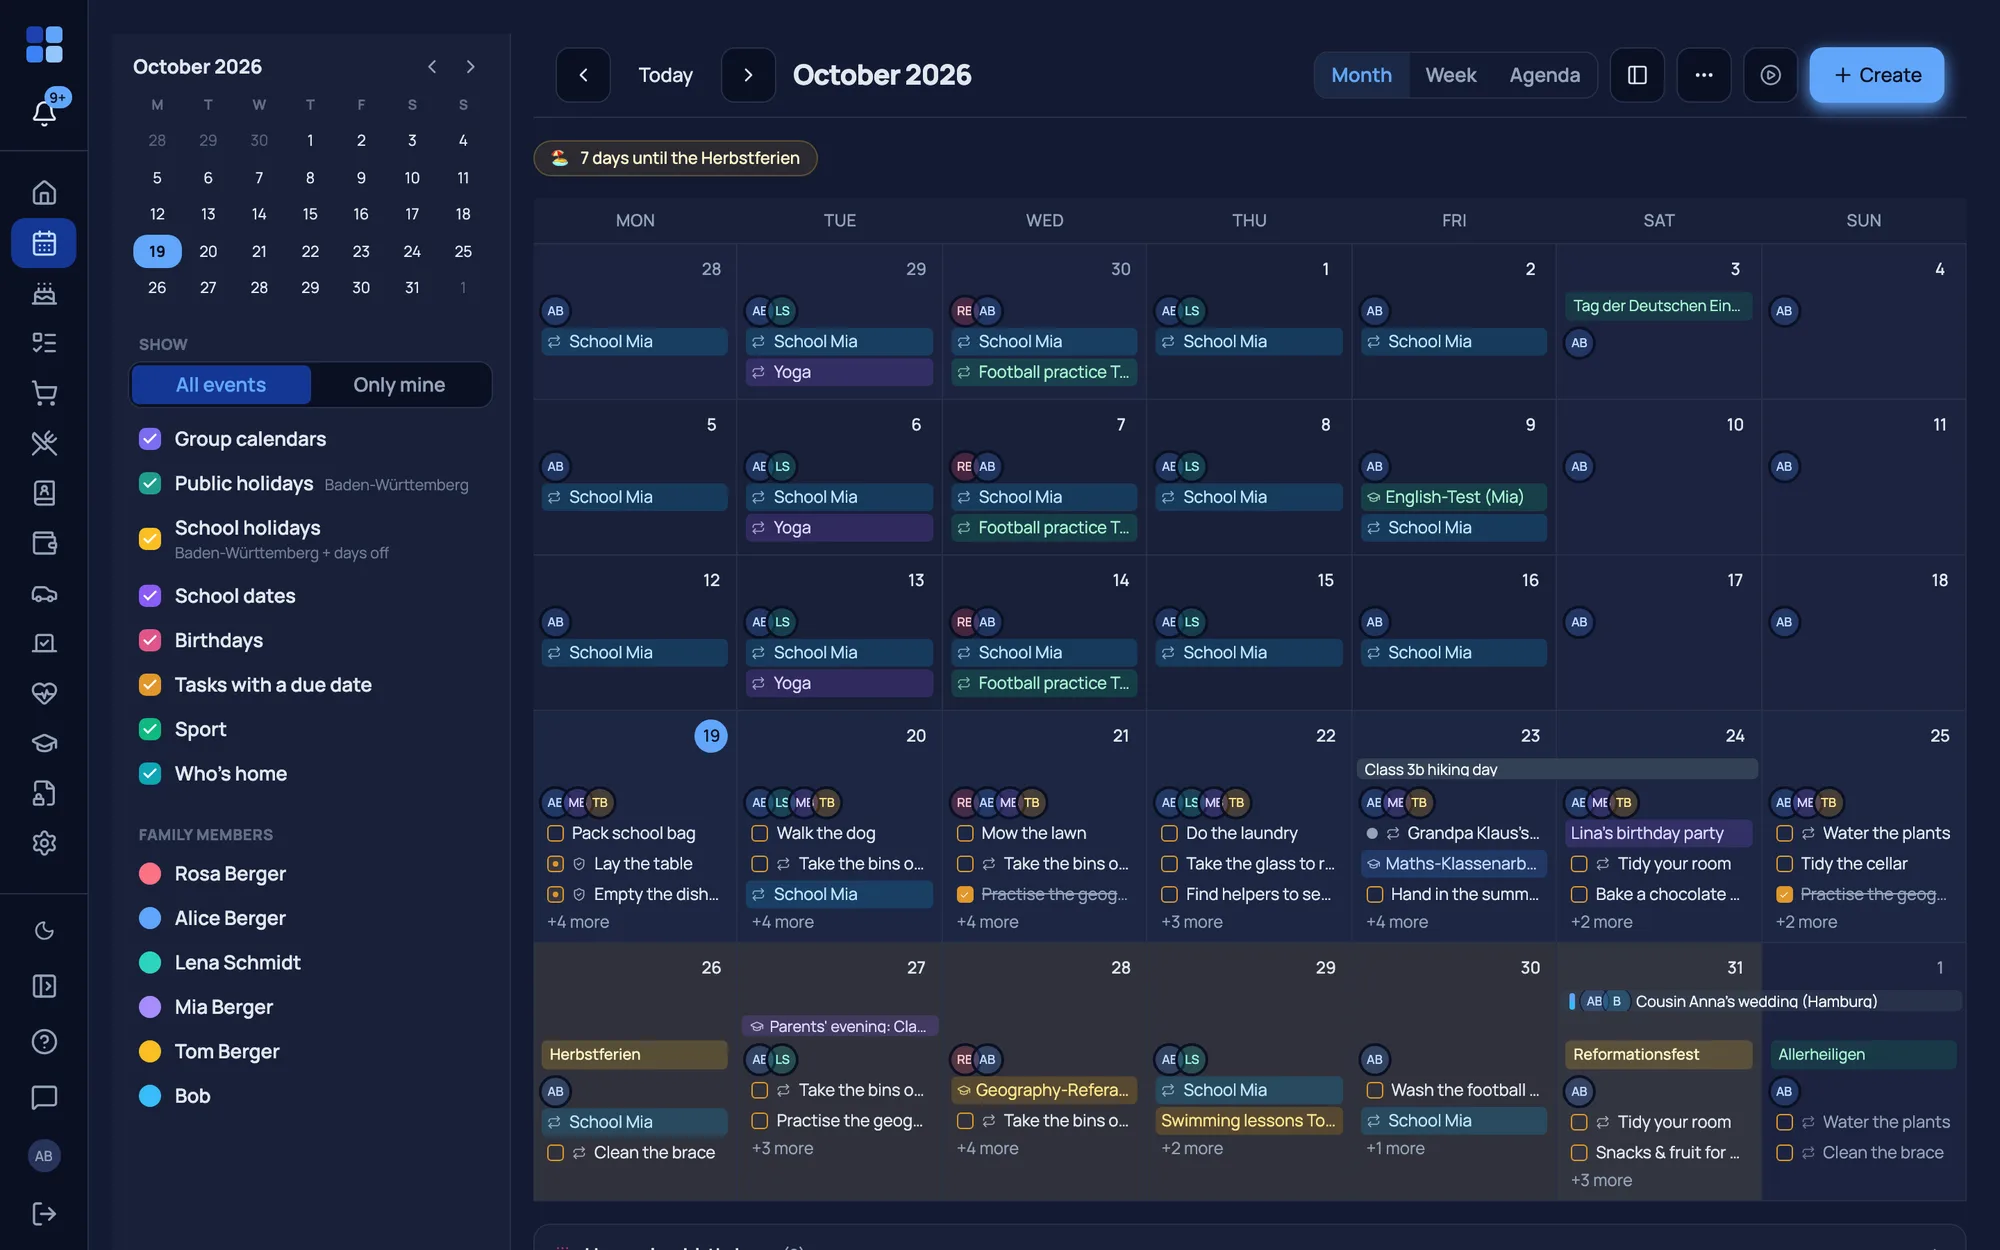Toggle the School holidays checkbox
This screenshot has height=1250, width=2000.
coord(150,539)
